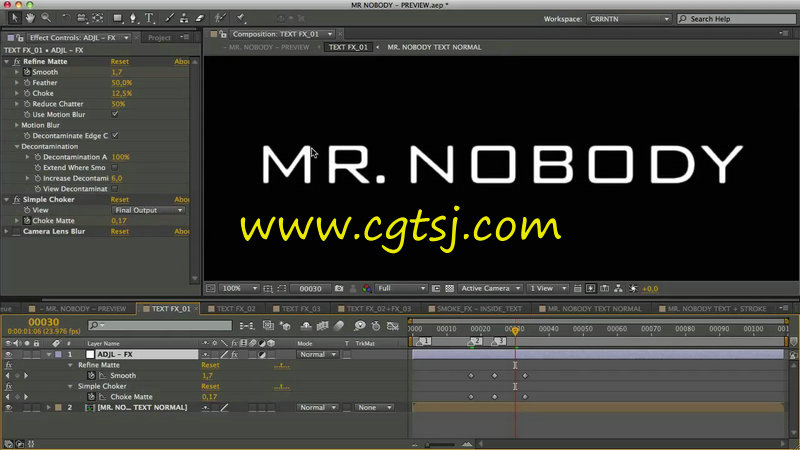Image resolution: width=800 pixels, height=450 pixels.
Task: Select the Puppet Pin tool
Action: point(240,18)
